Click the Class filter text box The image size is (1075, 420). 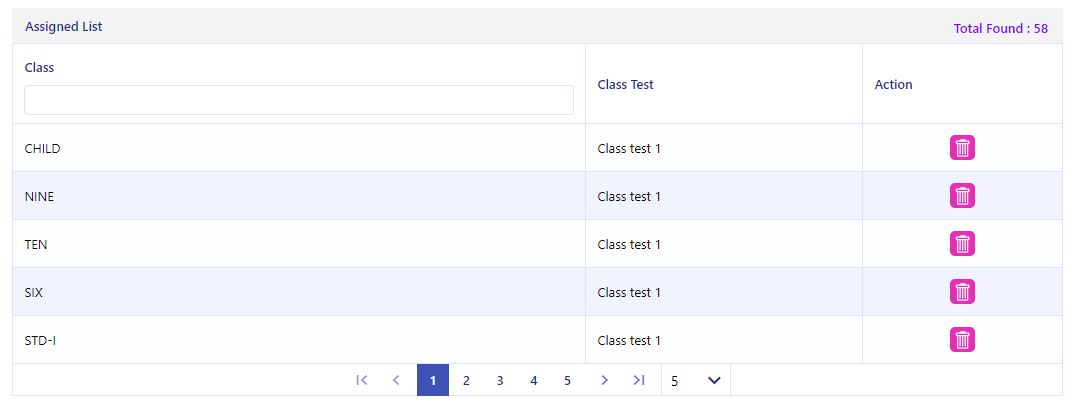(x=299, y=100)
